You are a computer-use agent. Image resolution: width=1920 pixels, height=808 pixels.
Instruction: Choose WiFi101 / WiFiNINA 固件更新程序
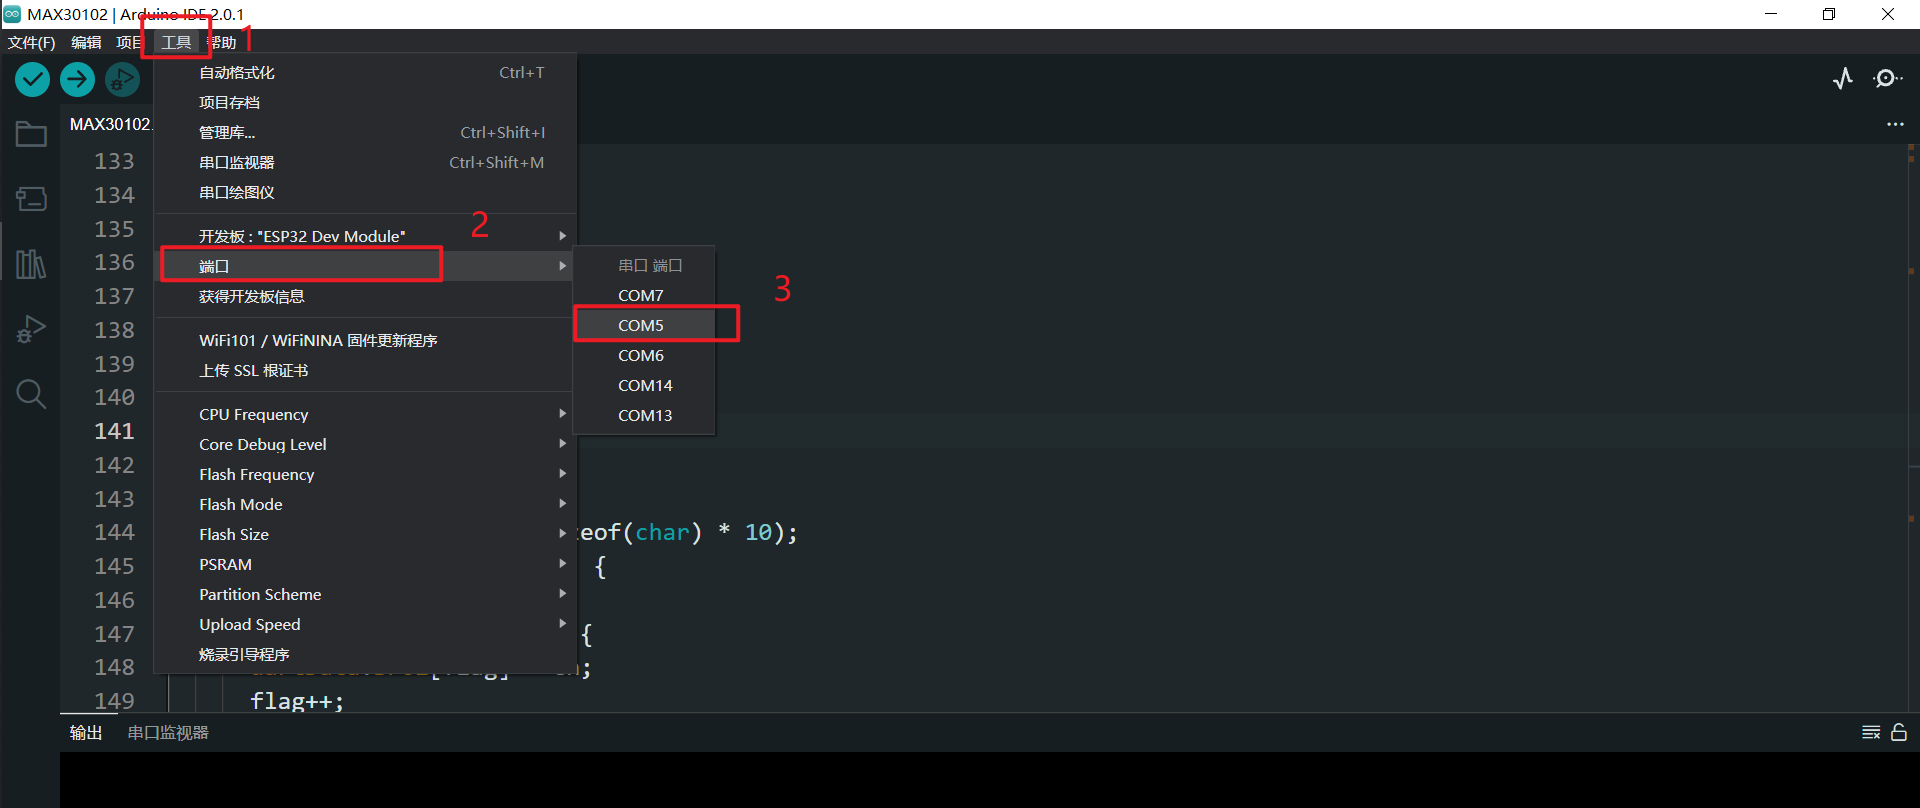tap(366, 340)
